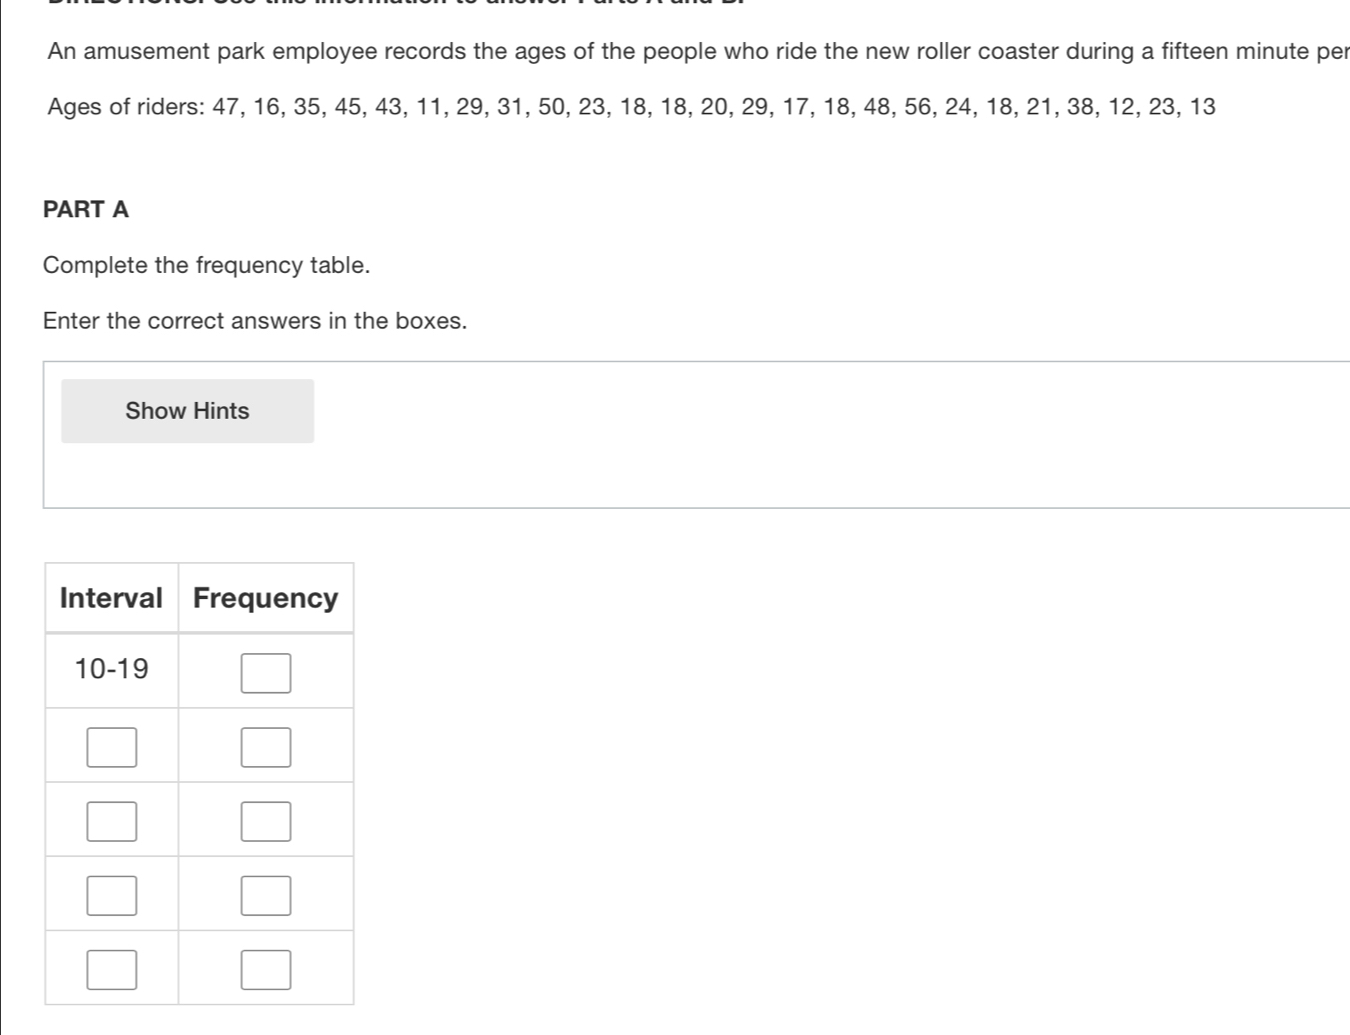Click the Show Hints button
The height and width of the screenshot is (1035, 1350).
[187, 411]
